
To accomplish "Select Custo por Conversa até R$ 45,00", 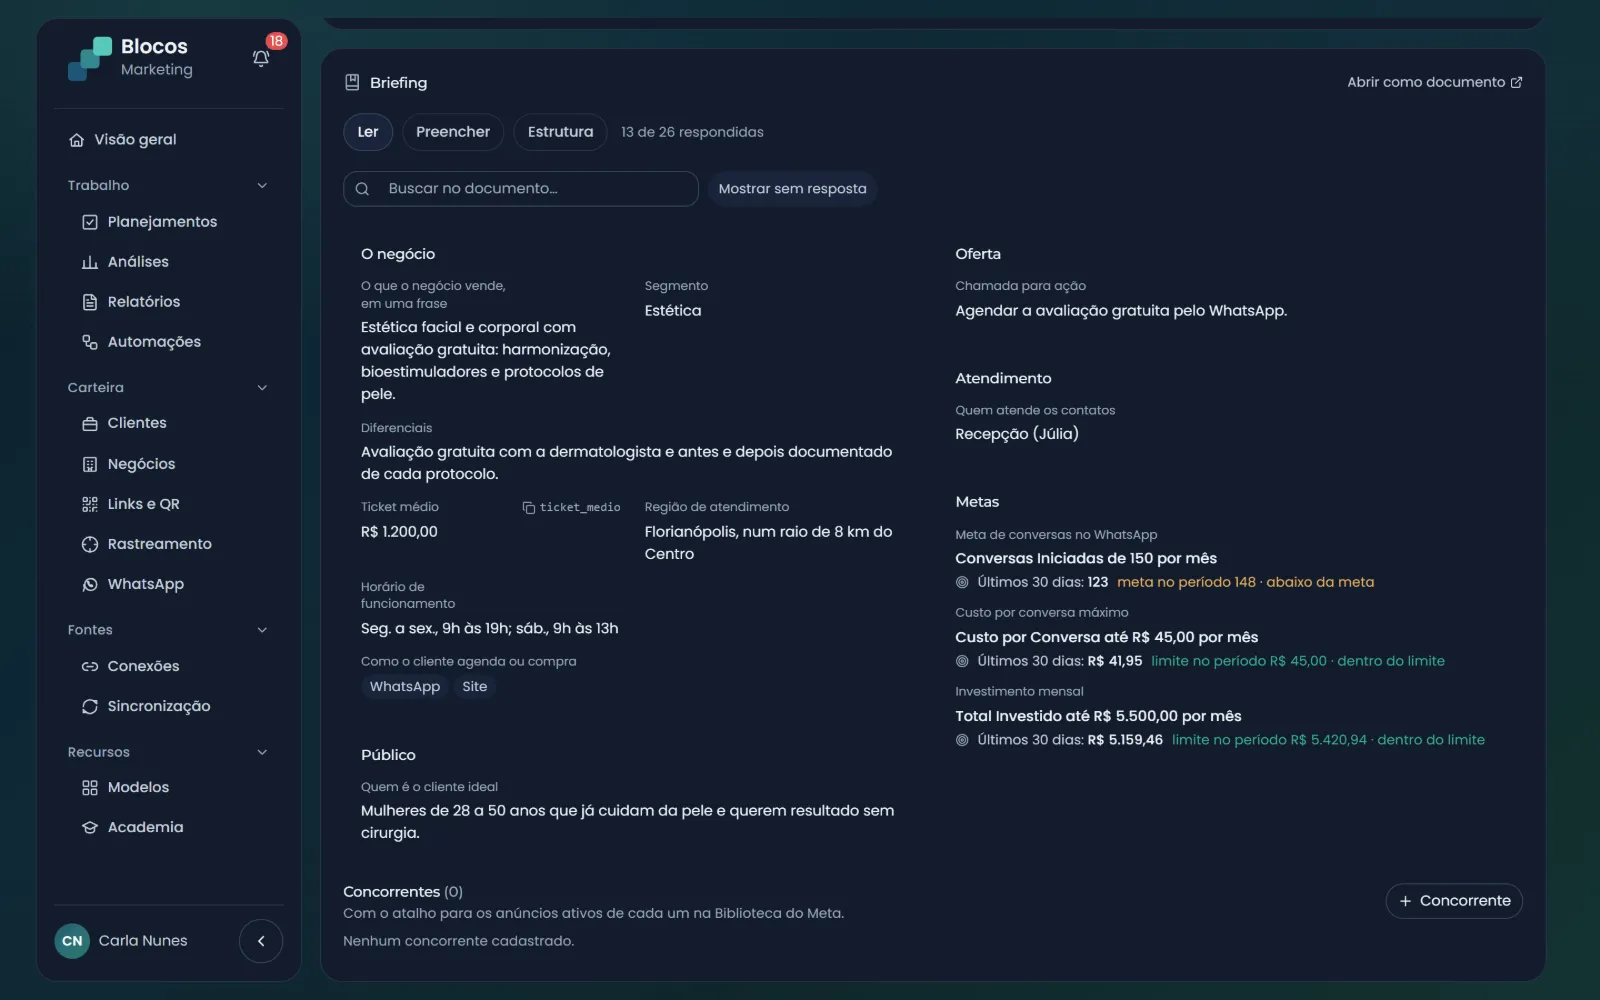I will [1106, 638].
